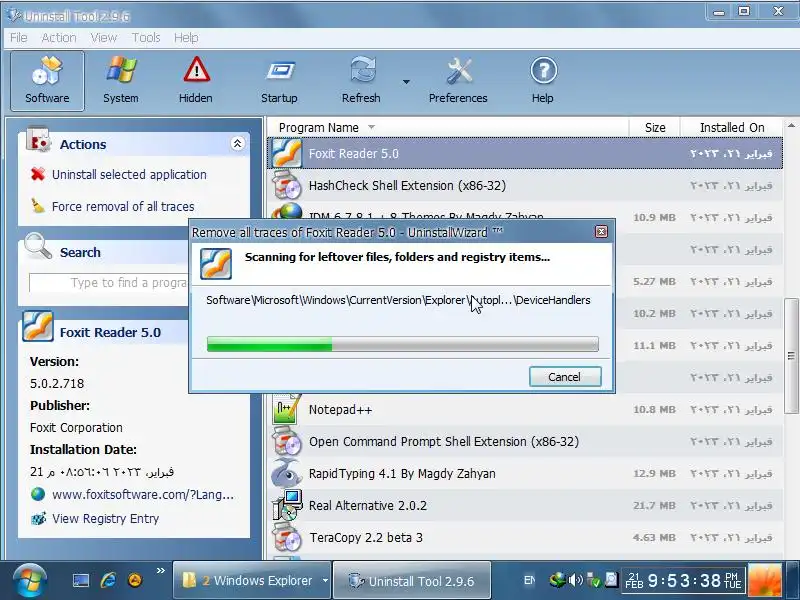The height and width of the screenshot is (600, 800).
Task: Click the red X uninstall icon
Action: [x=37, y=174]
